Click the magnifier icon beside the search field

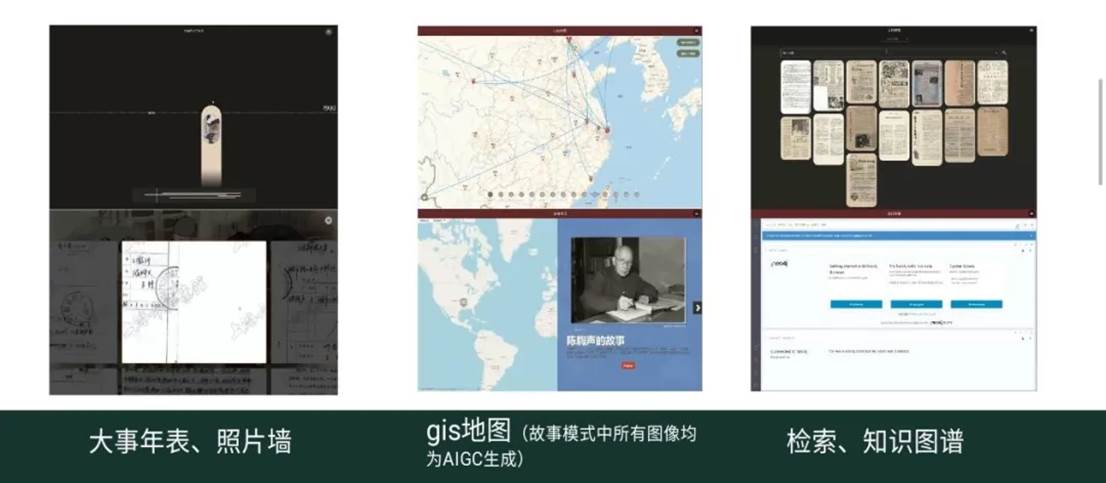pos(1003,52)
